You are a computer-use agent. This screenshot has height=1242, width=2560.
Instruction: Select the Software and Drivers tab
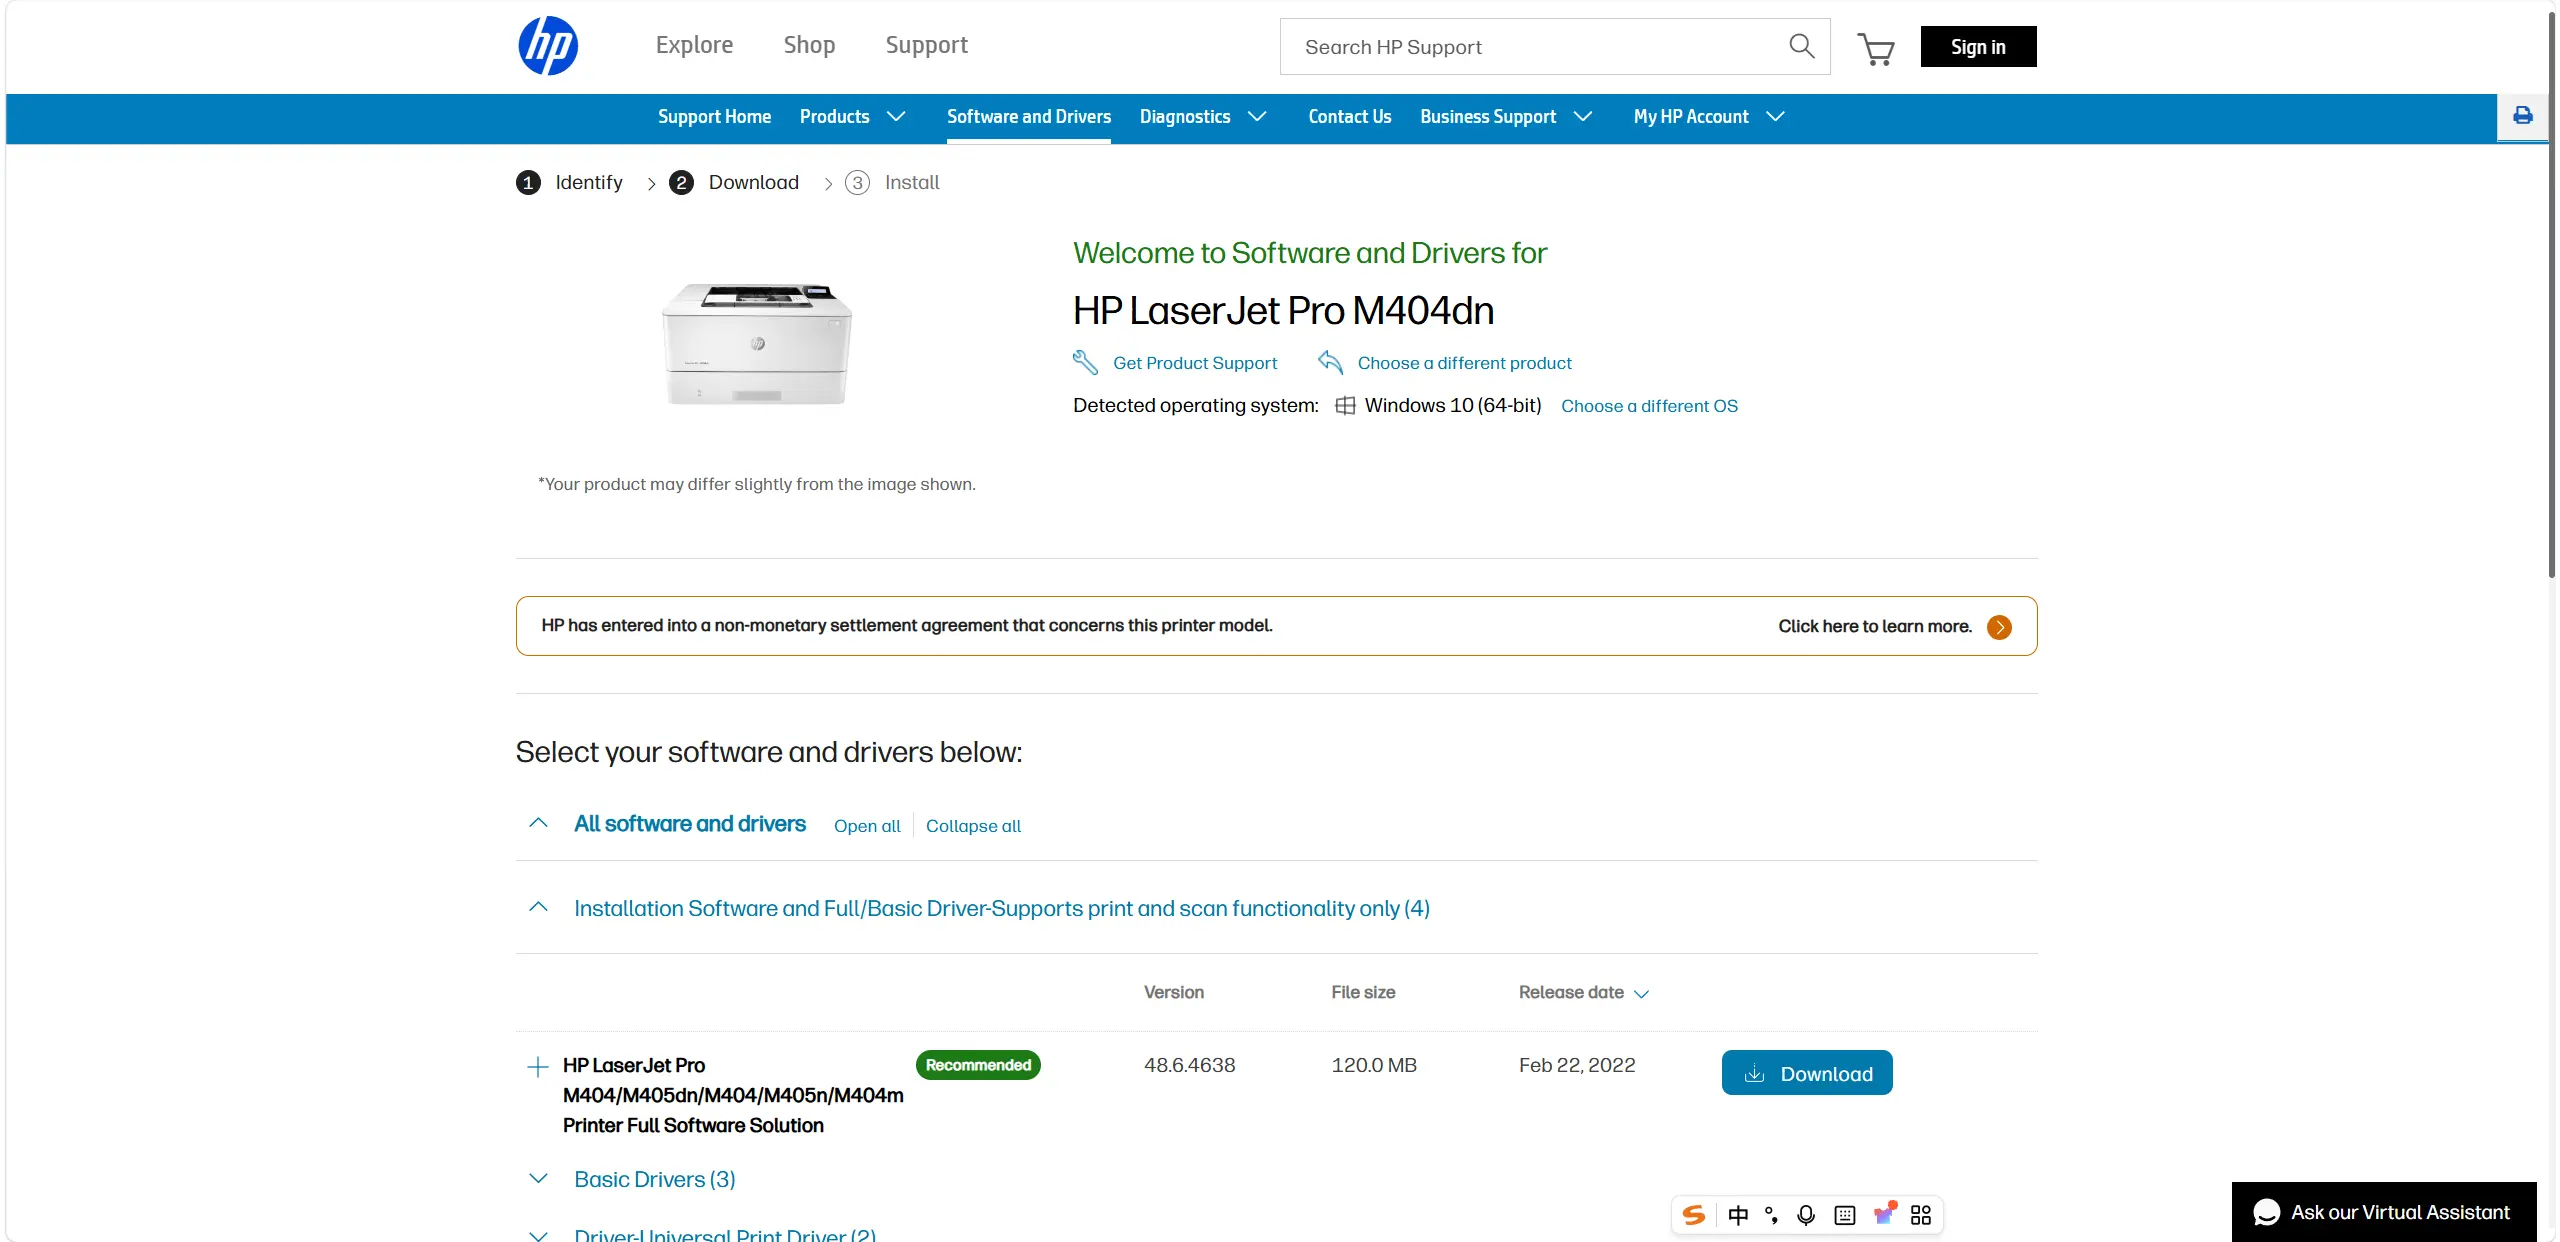click(1029, 117)
